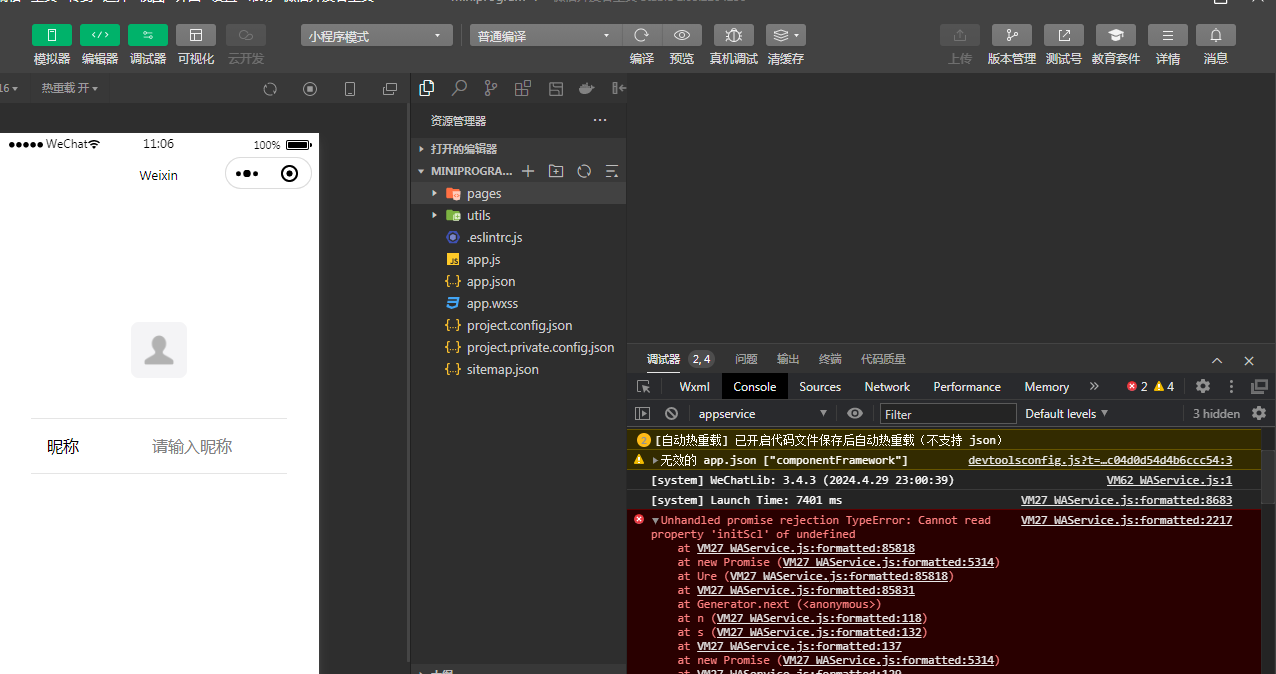Open the appservice context dropdown
Image resolution: width=1276 pixels, height=674 pixels.
tap(763, 413)
